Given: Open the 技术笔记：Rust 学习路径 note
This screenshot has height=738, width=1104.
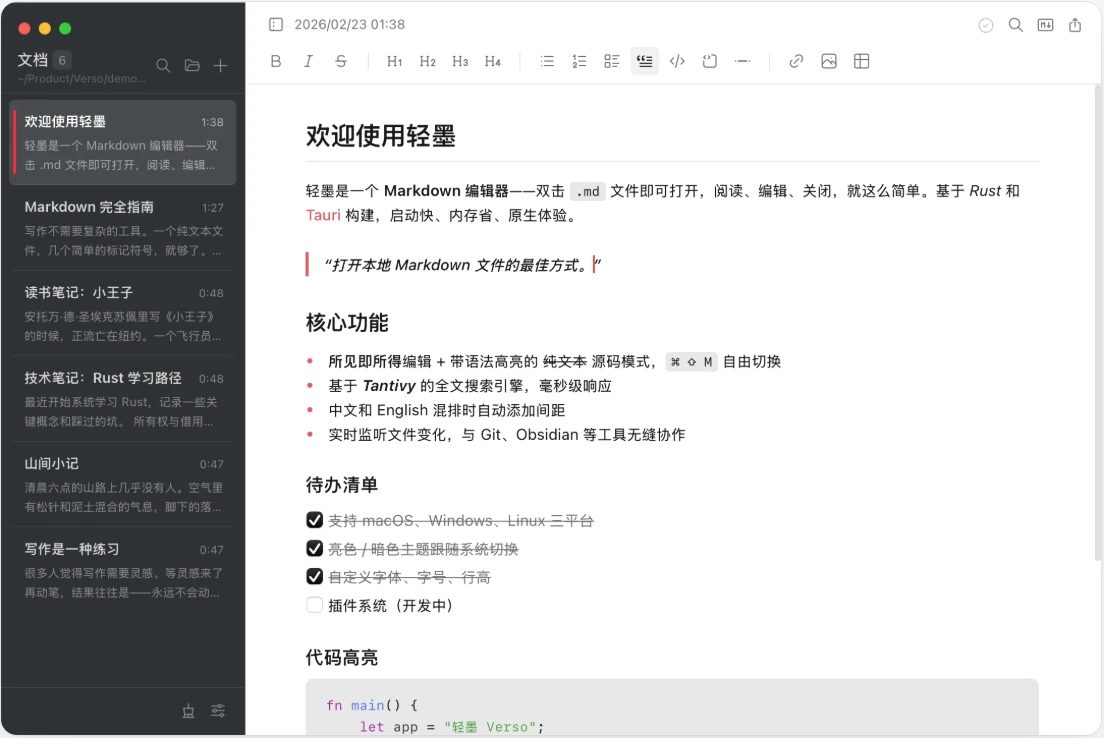Looking at the screenshot, I should (123, 399).
